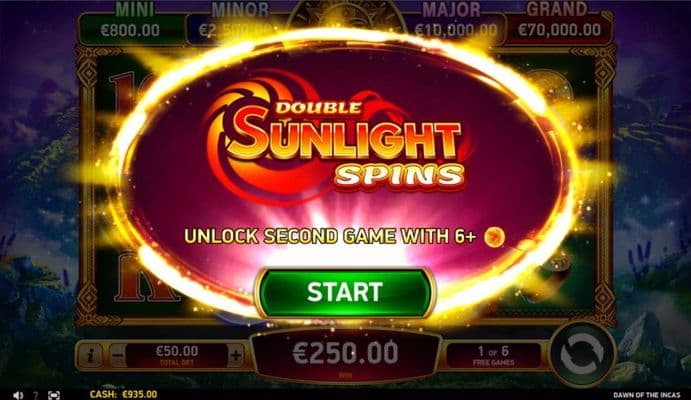Click the 1 of 6 free games counter
The width and height of the screenshot is (691, 400).
493,355
